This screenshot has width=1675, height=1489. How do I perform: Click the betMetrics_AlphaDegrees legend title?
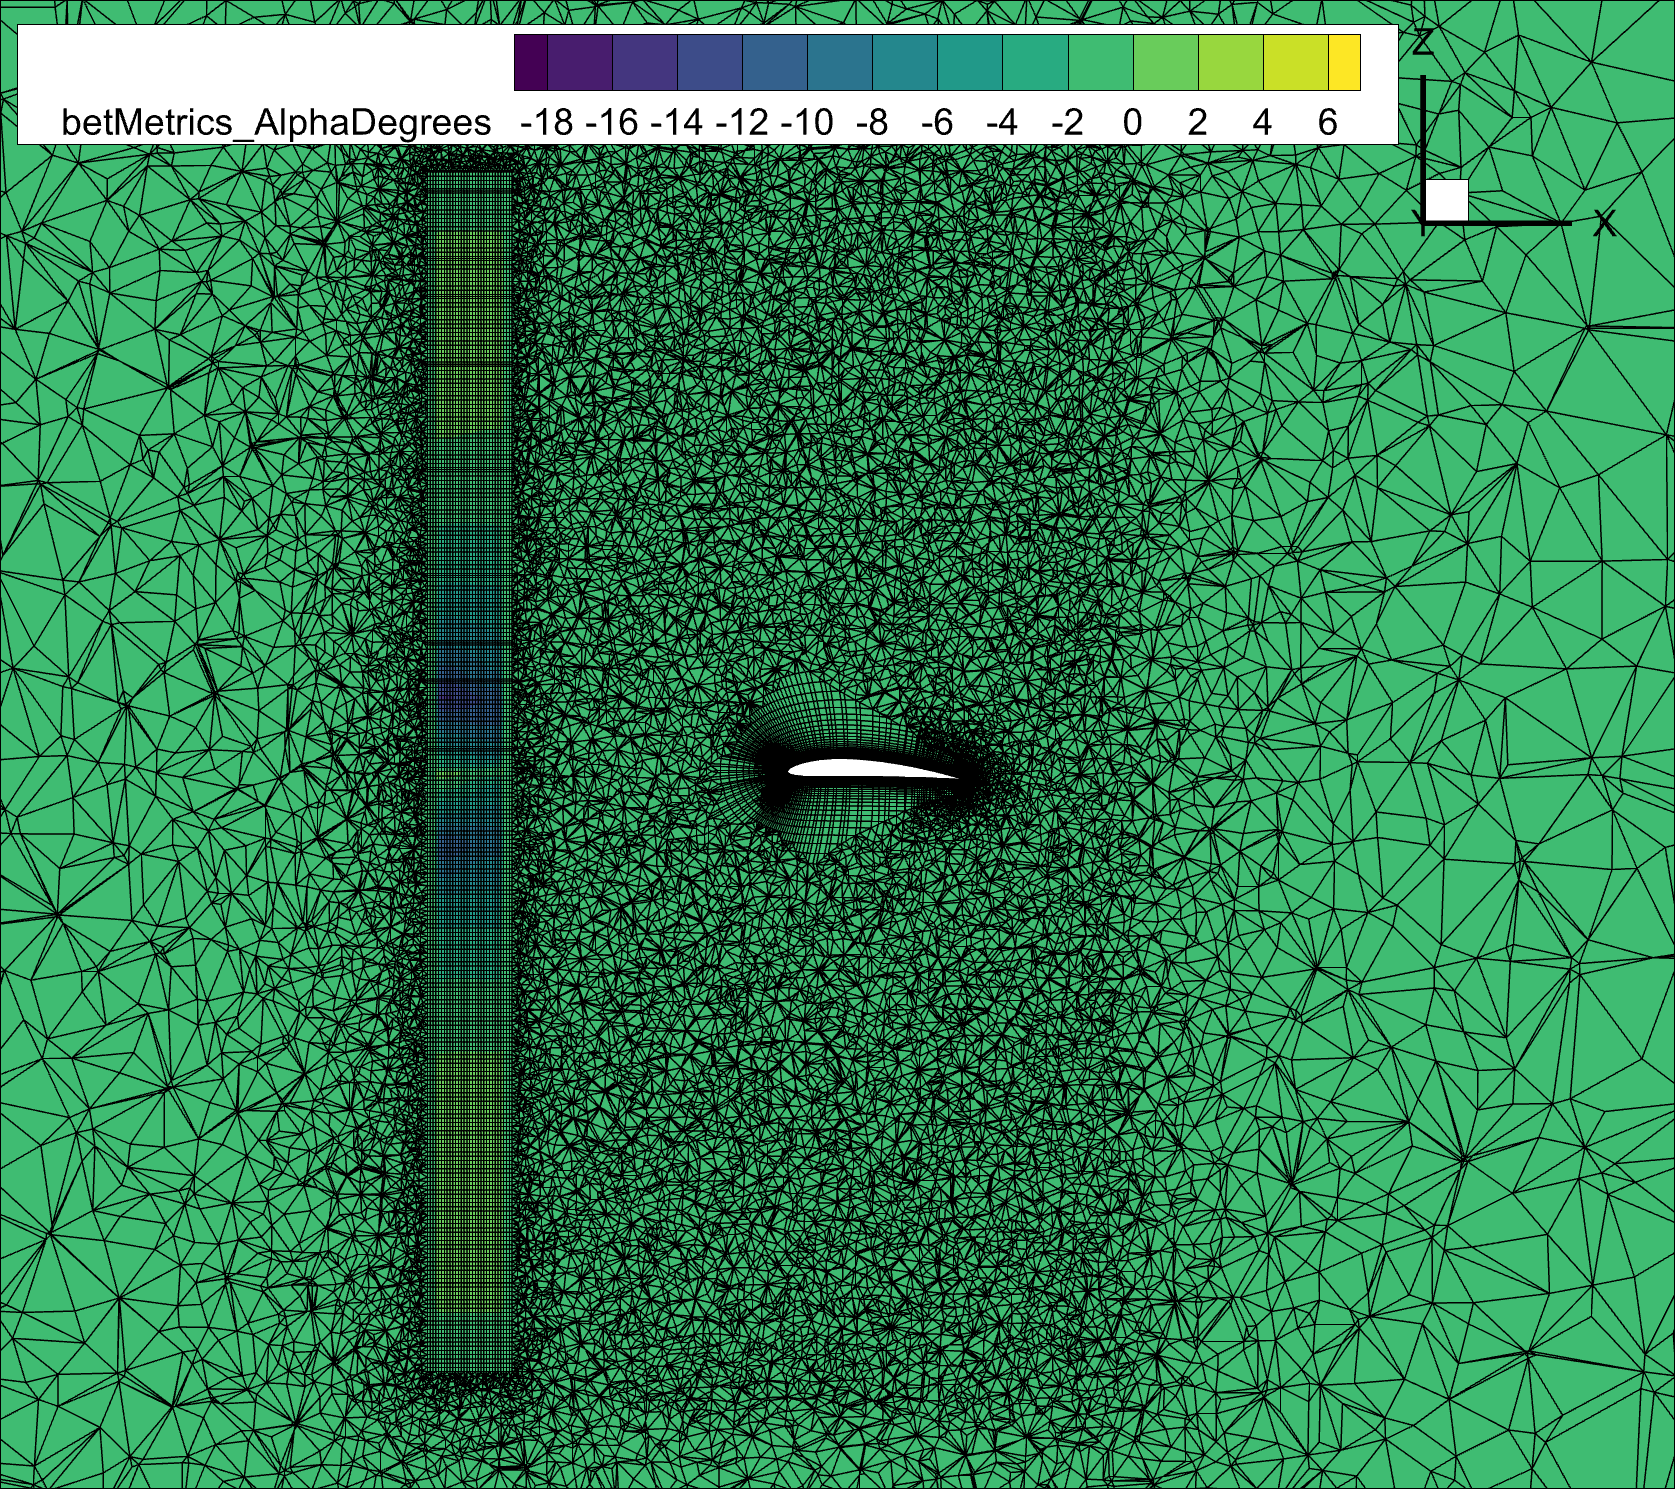click(276, 123)
